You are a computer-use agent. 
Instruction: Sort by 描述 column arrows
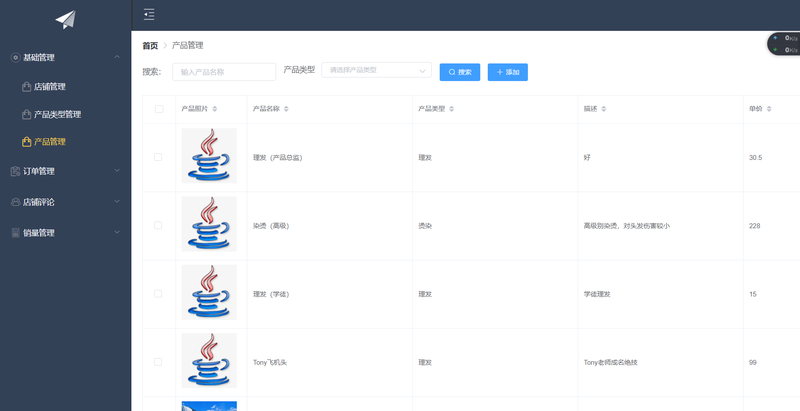(x=604, y=109)
